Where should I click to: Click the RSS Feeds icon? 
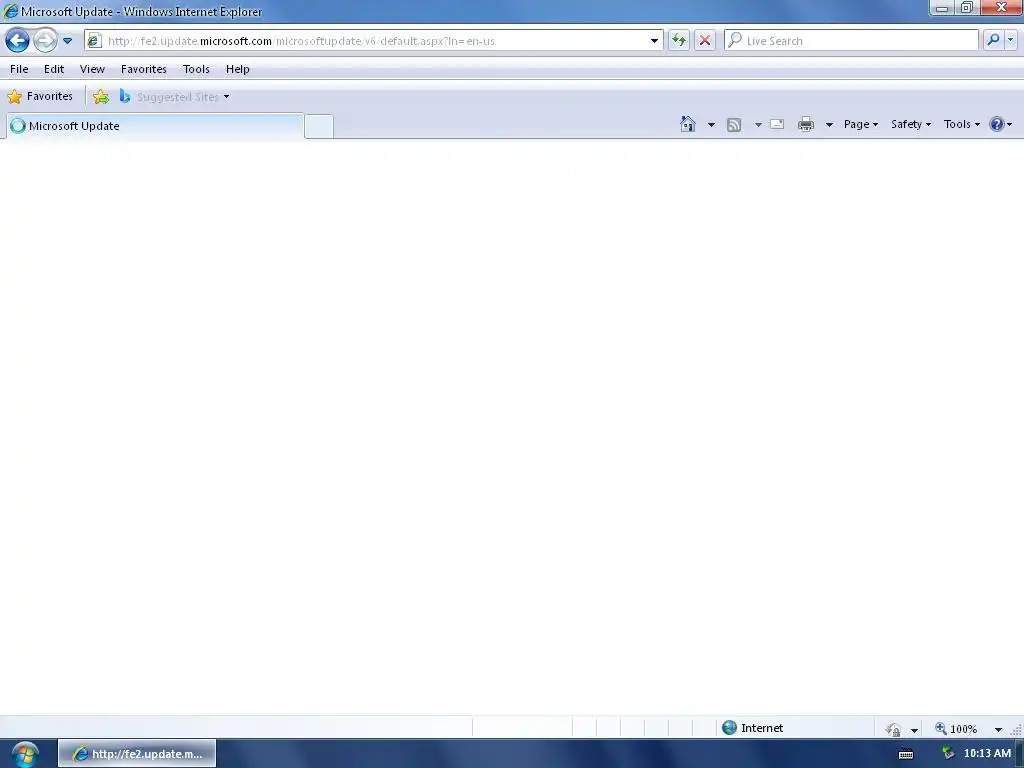734,125
